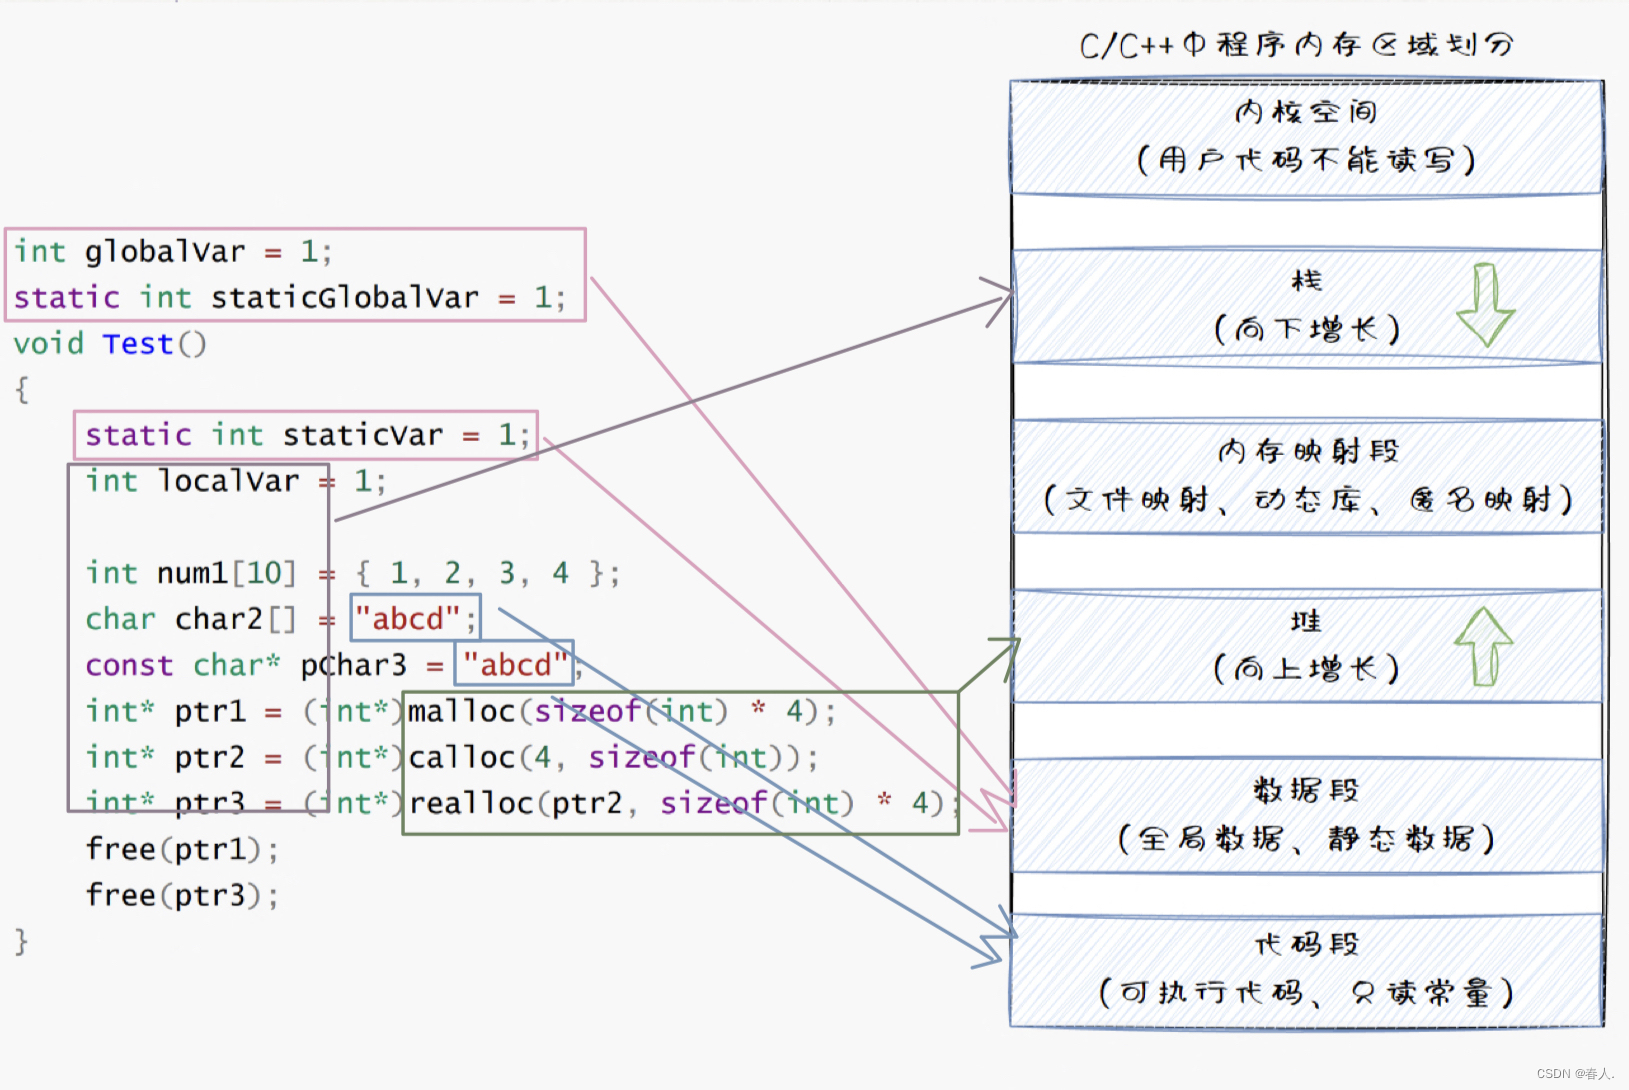
Task: Click the declaration "int* ptr2"
Action: point(165,757)
